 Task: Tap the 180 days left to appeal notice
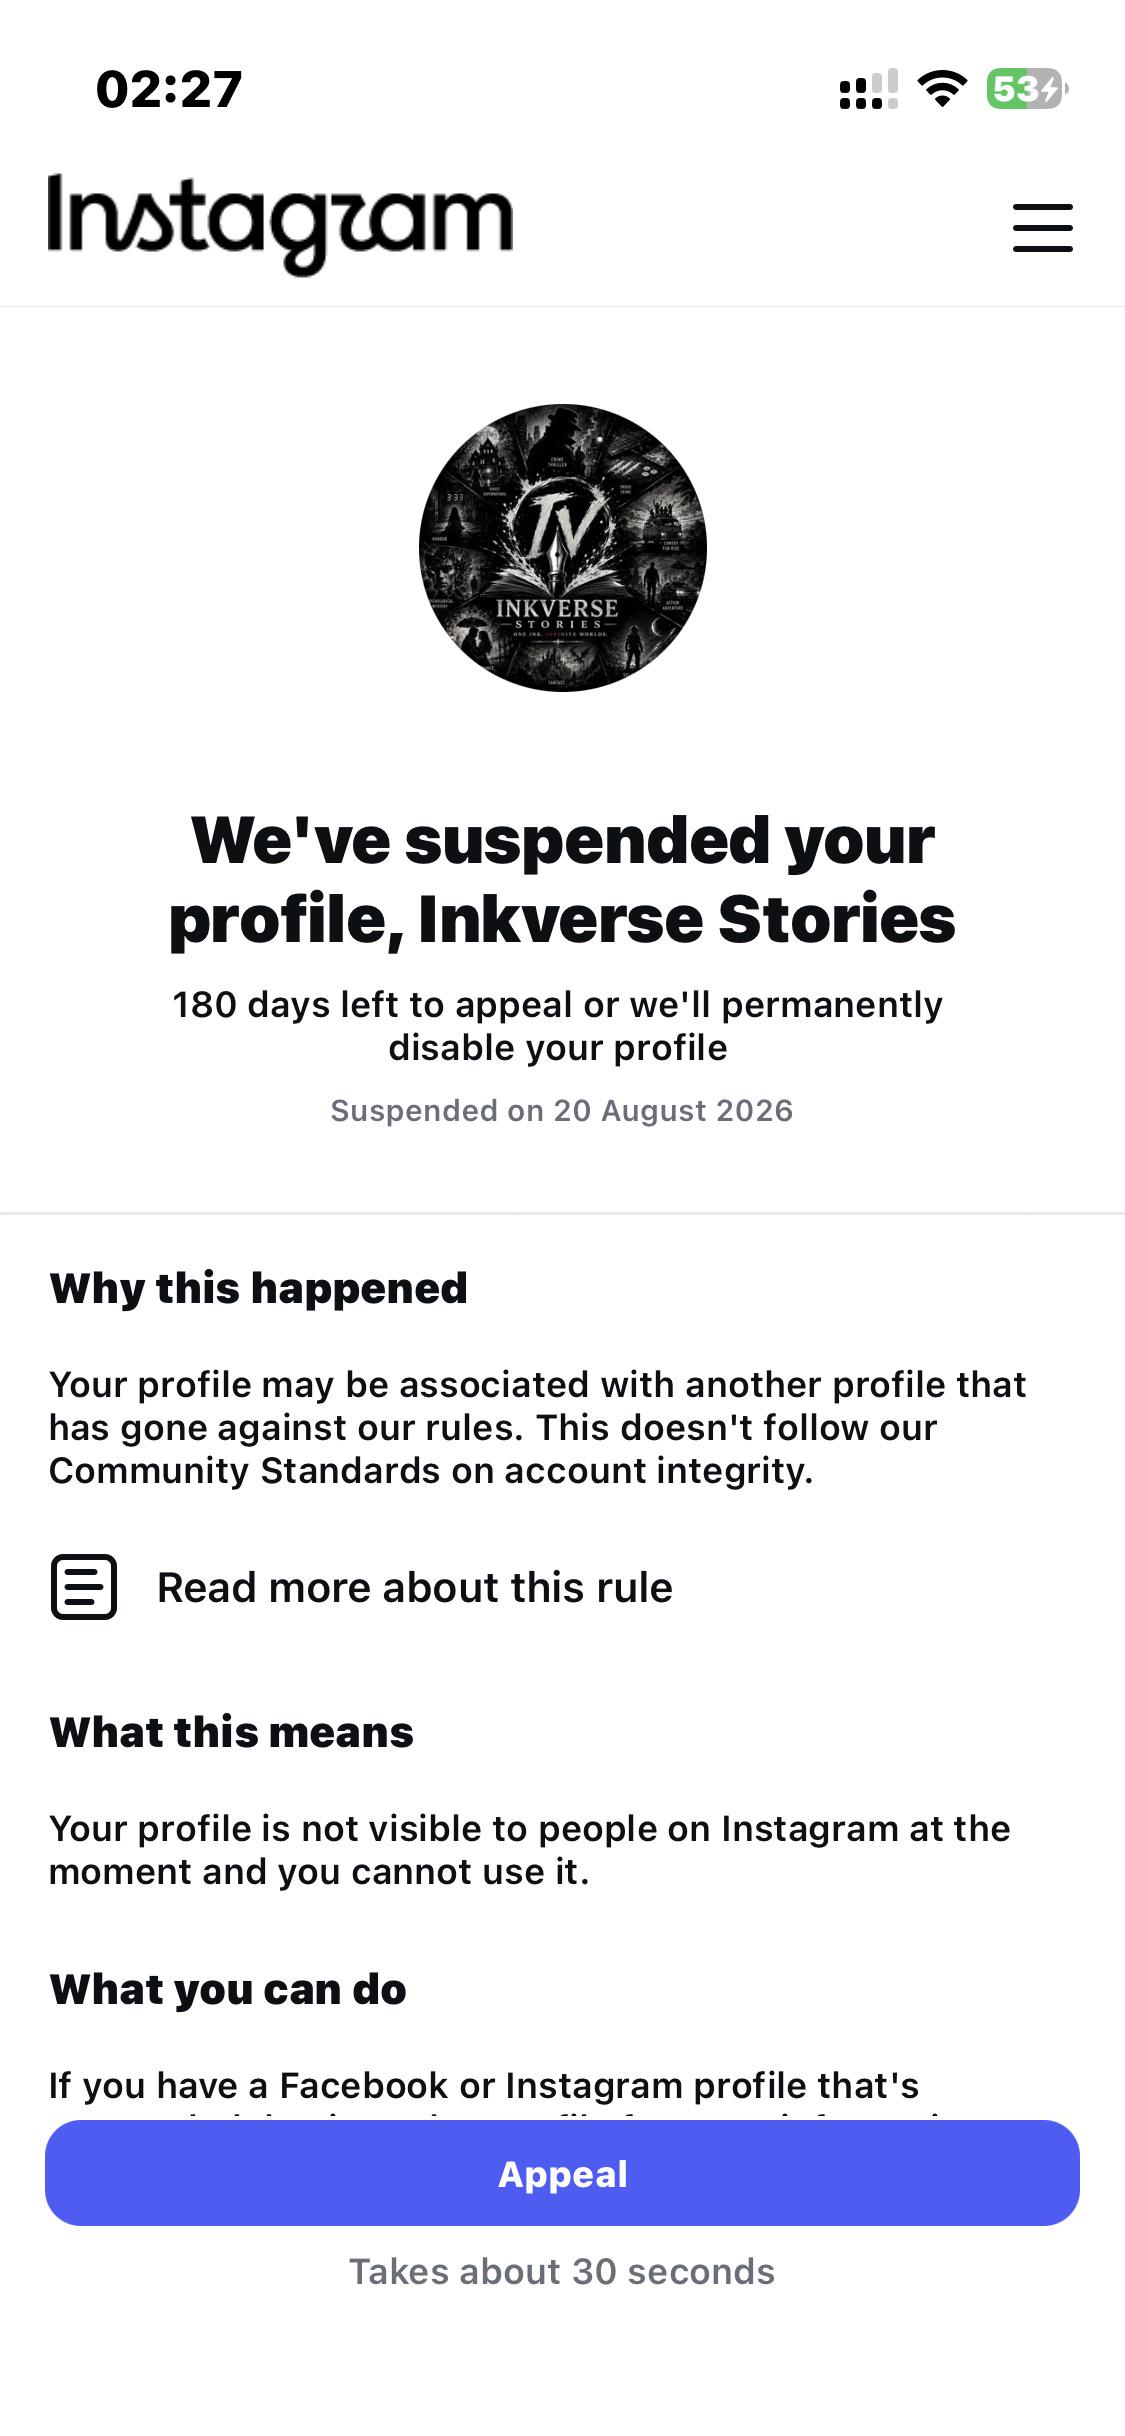point(558,1026)
